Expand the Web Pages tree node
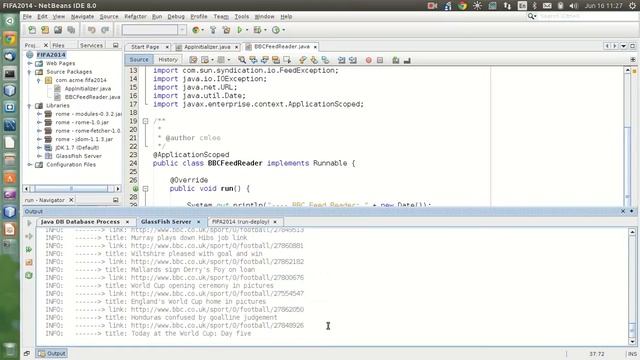 tap(30, 64)
